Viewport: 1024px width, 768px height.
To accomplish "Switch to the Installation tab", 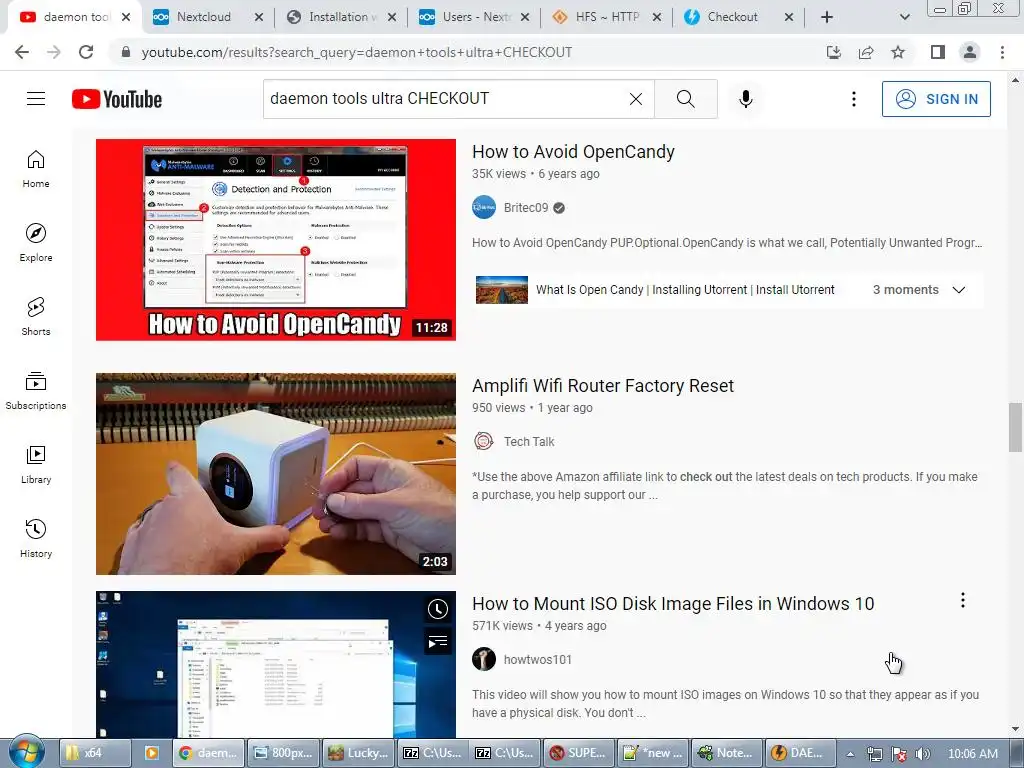I will click(x=342, y=17).
